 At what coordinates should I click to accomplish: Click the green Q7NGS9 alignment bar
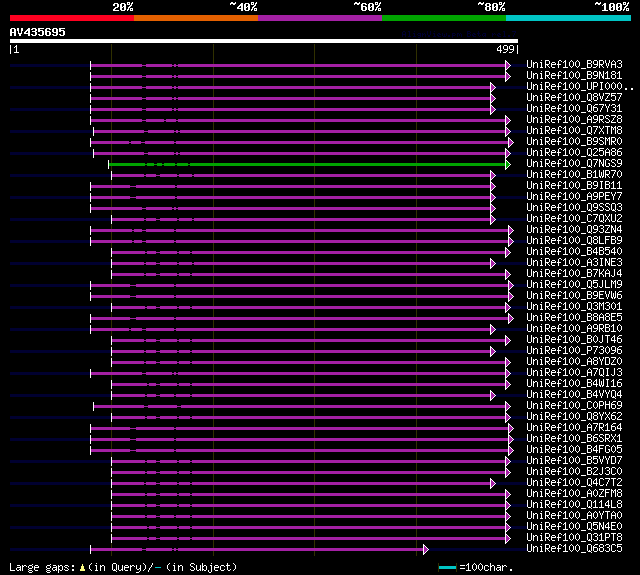point(308,164)
